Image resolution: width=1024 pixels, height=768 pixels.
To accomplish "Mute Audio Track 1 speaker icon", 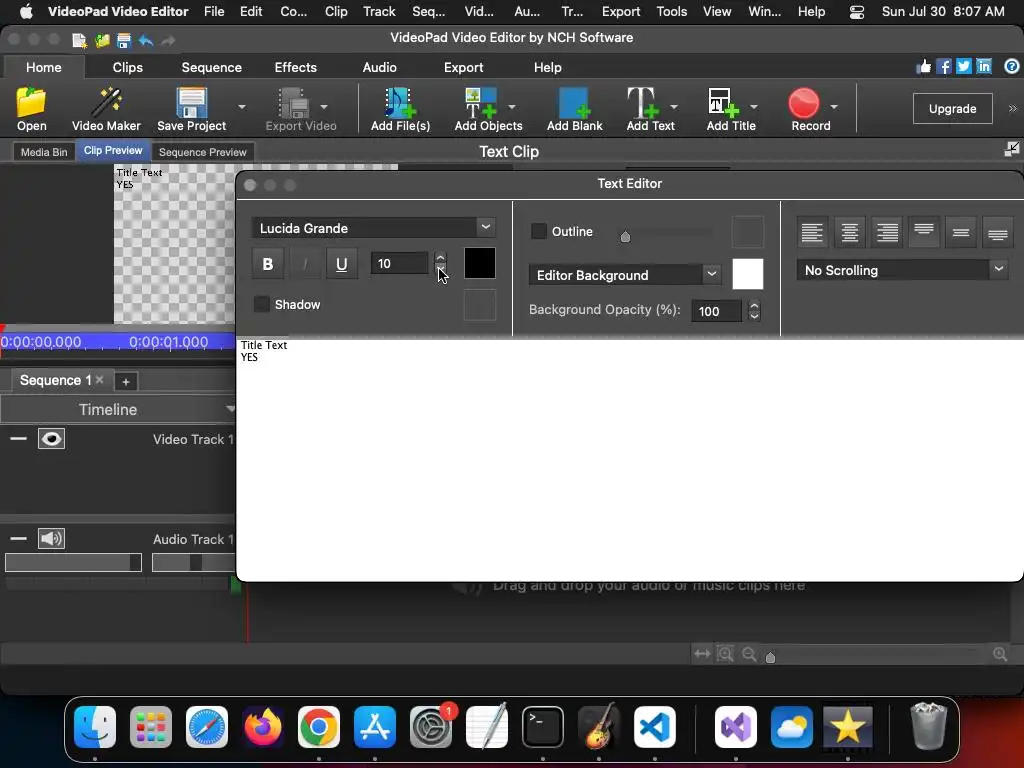I will pos(51,539).
